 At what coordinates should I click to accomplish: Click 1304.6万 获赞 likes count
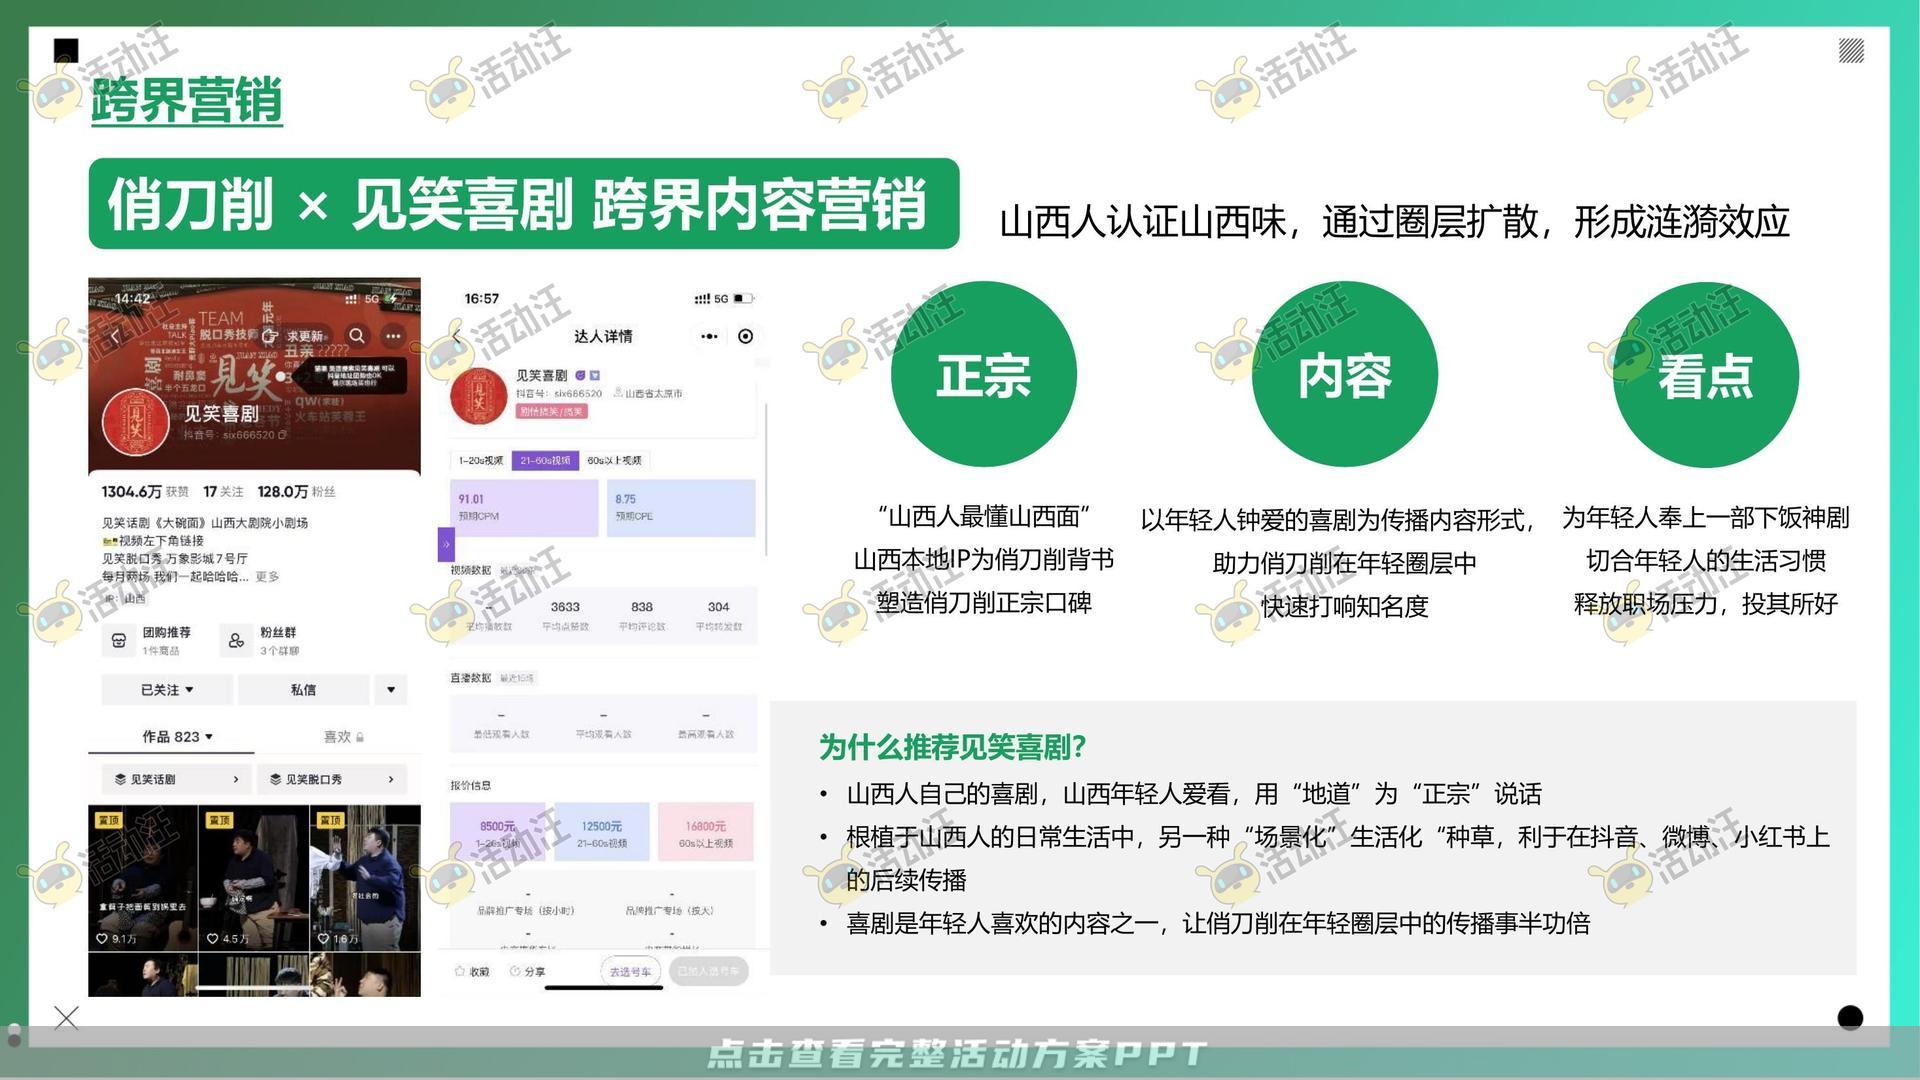click(x=145, y=492)
